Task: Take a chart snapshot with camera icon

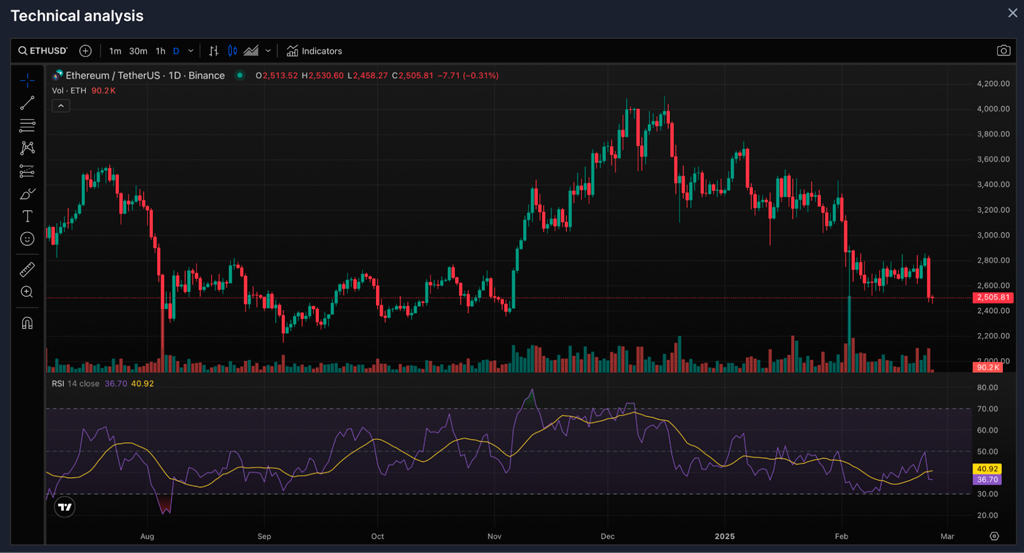Action: [1004, 51]
